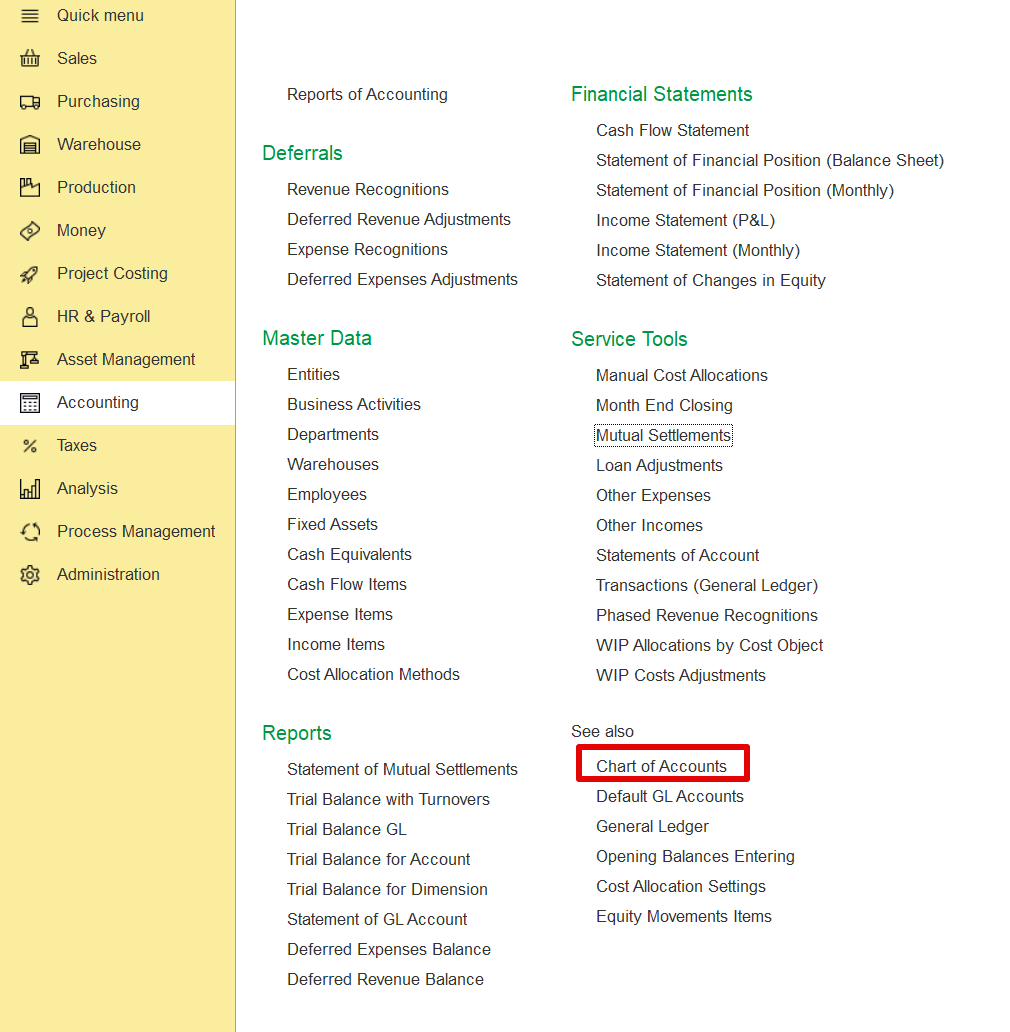Open Income Statement (P&L)
The width and height of the screenshot is (1010, 1032).
tap(686, 220)
